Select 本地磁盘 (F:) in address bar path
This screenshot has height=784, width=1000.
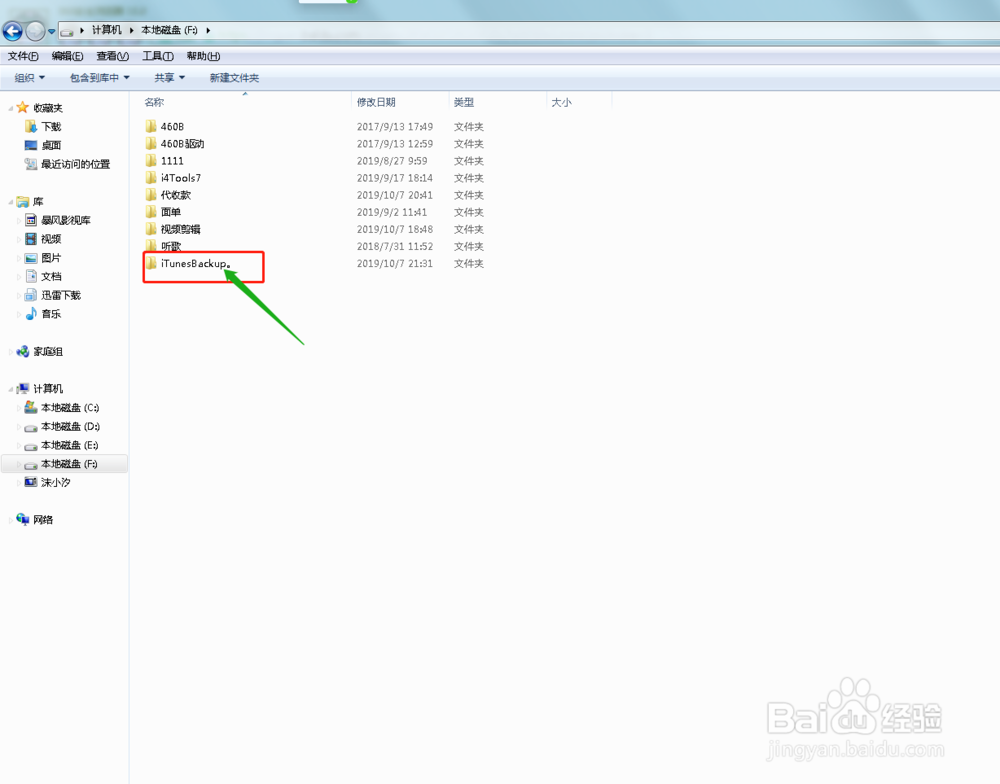pos(169,30)
